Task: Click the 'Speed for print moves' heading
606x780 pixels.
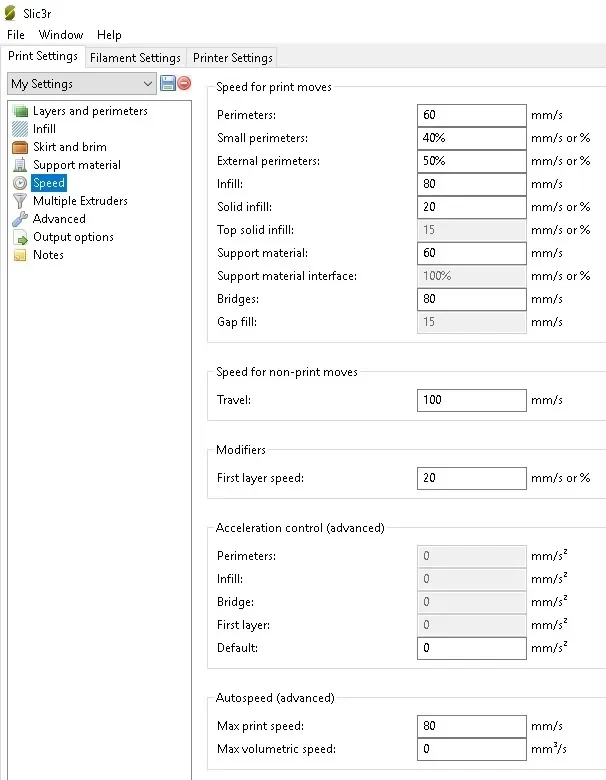Action: point(274,87)
